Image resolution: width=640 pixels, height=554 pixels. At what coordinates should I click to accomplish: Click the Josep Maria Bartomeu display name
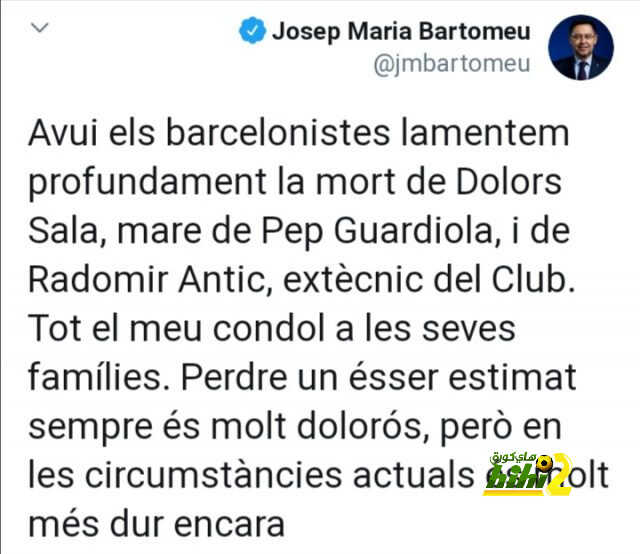(x=402, y=31)
